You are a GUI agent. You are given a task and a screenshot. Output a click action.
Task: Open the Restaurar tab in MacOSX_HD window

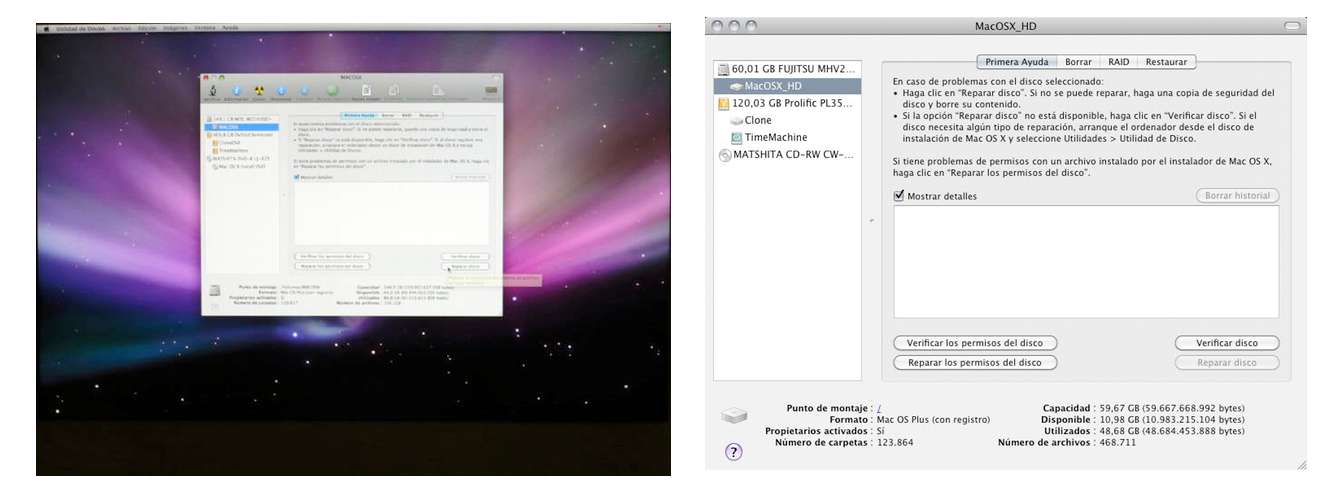click(x=1166, y=62)
